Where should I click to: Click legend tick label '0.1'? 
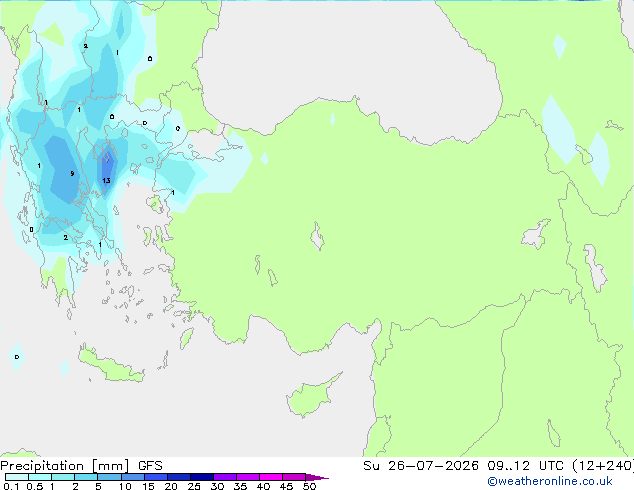[11, 486]
